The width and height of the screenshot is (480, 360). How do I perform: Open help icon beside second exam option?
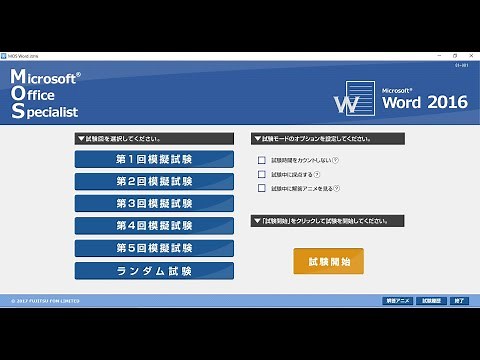click(317, 174)
